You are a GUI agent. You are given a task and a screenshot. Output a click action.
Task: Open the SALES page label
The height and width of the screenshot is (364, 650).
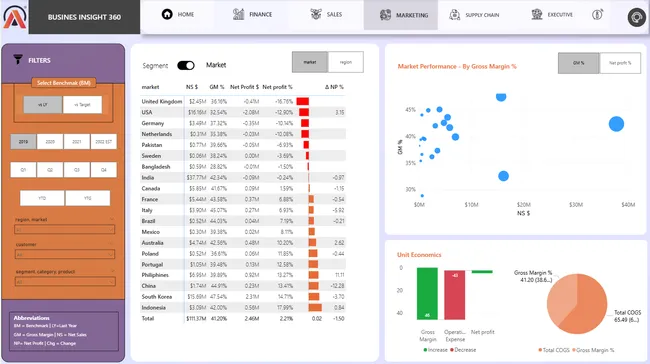[x=334, y=14]
